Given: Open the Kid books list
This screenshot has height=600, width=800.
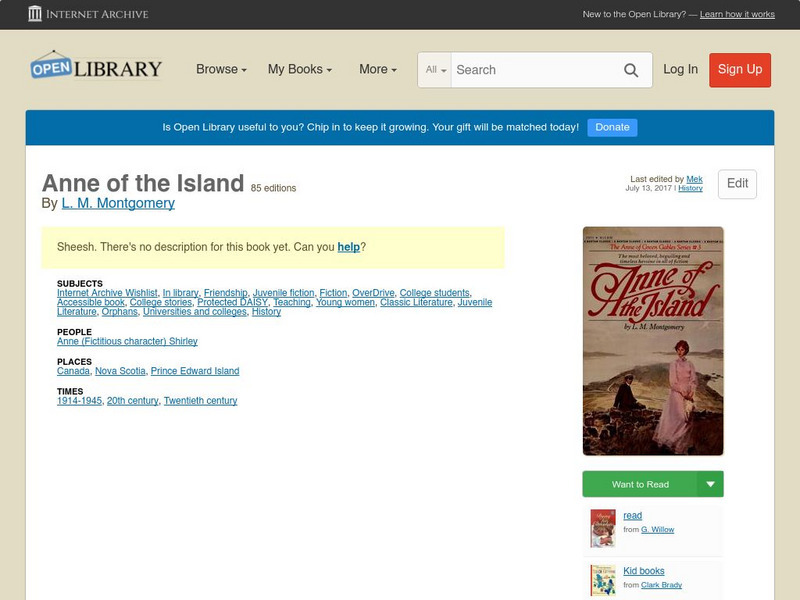Looking at the screenshot, I should pos(644,571).
